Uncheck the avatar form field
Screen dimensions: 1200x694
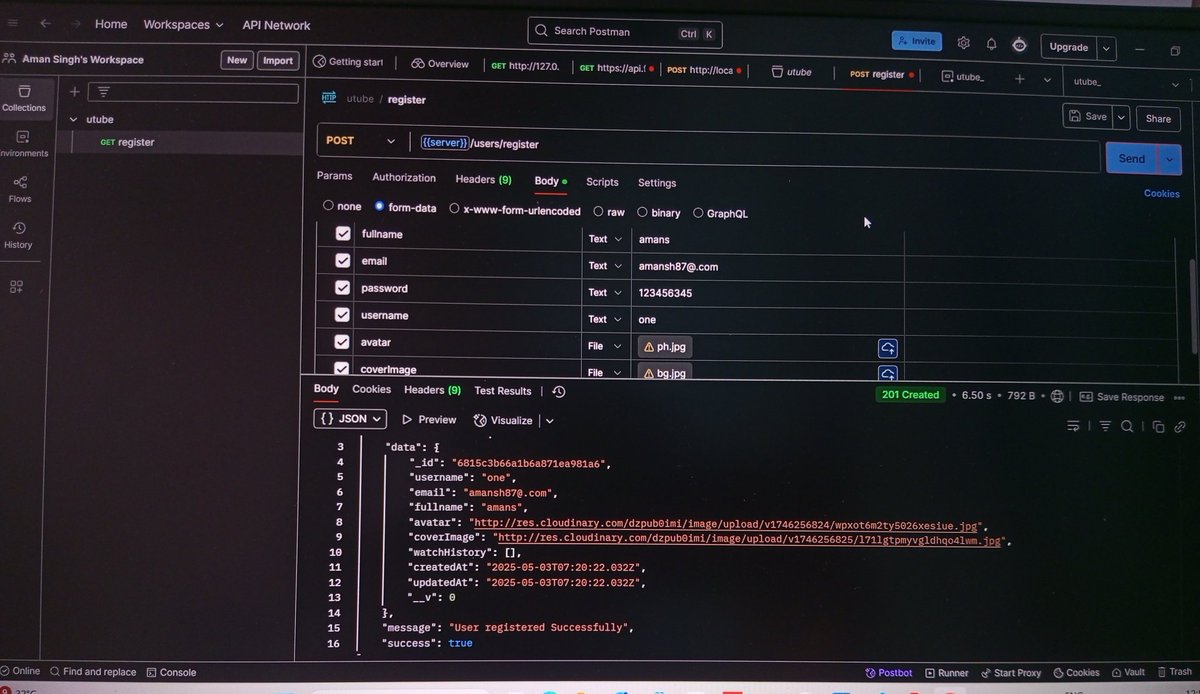tap(343, 343)
